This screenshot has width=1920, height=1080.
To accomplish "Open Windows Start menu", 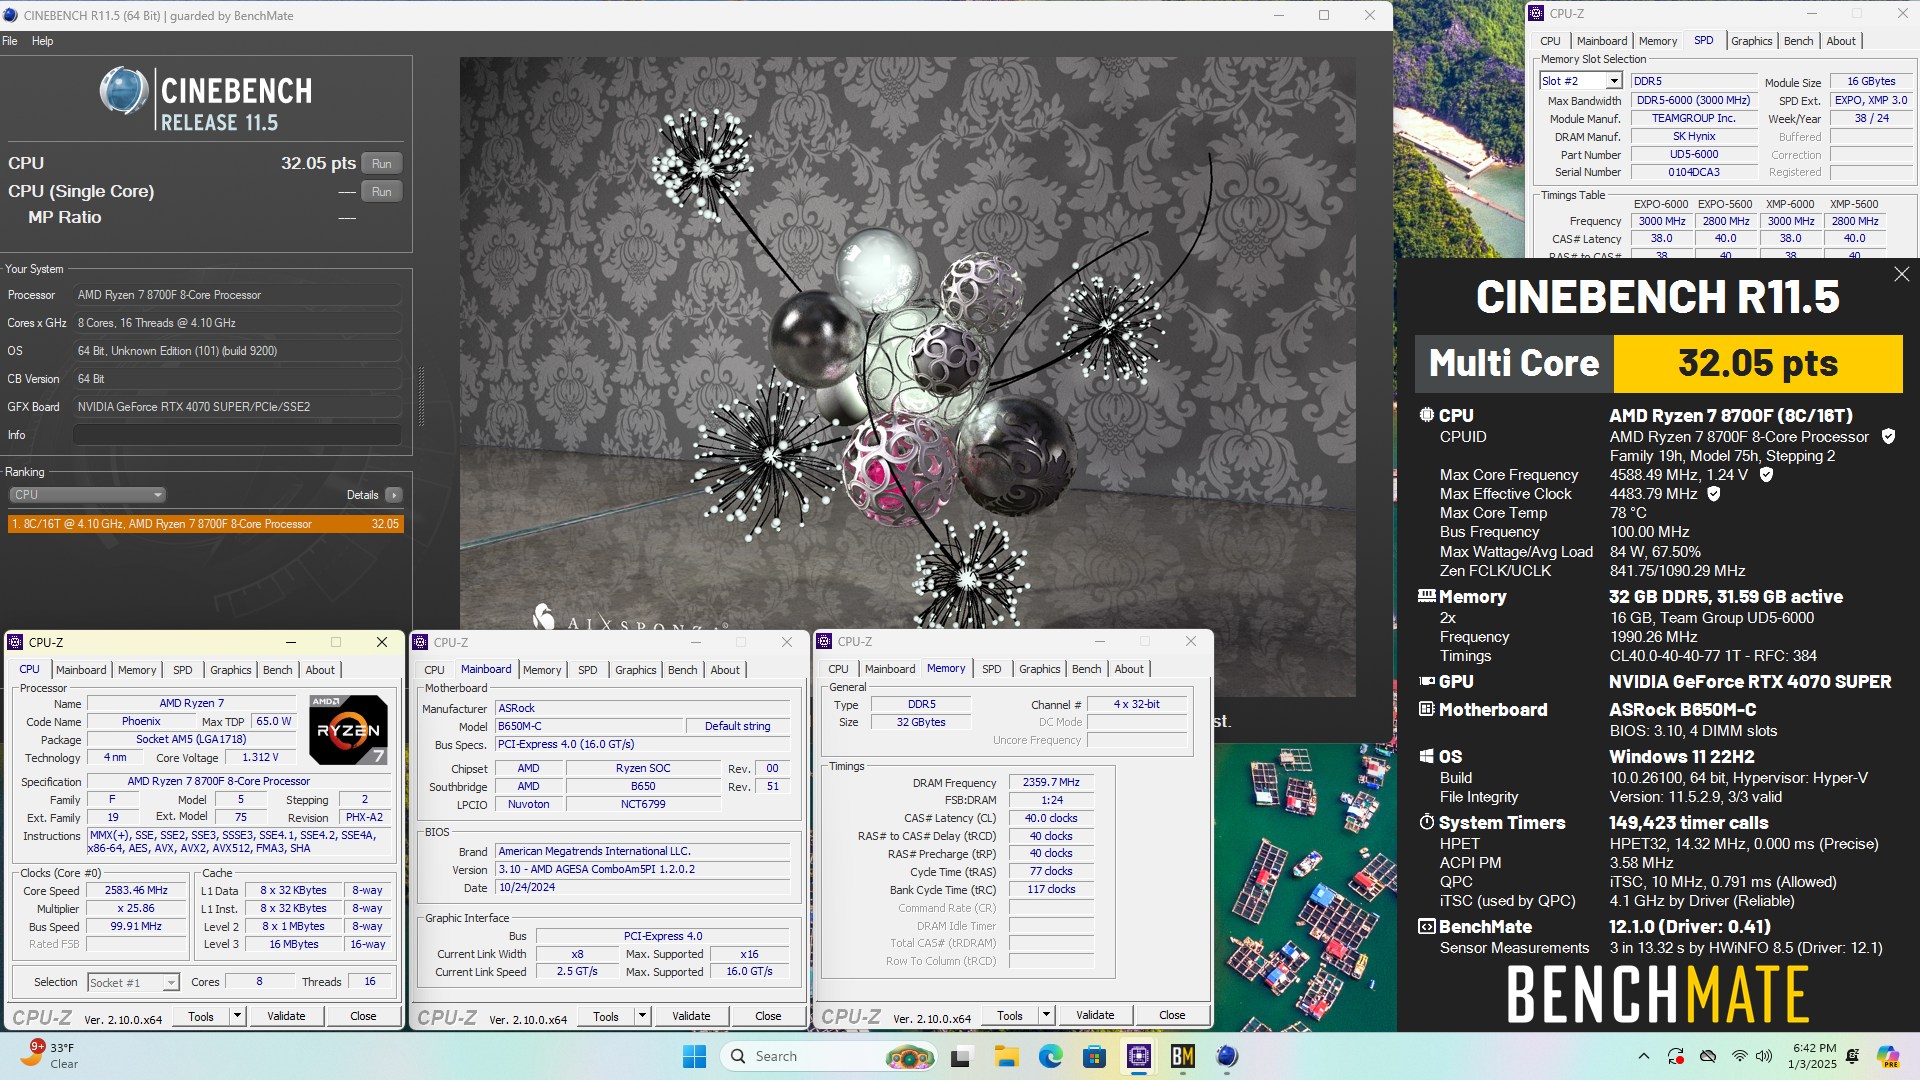I will point(694,1056).
